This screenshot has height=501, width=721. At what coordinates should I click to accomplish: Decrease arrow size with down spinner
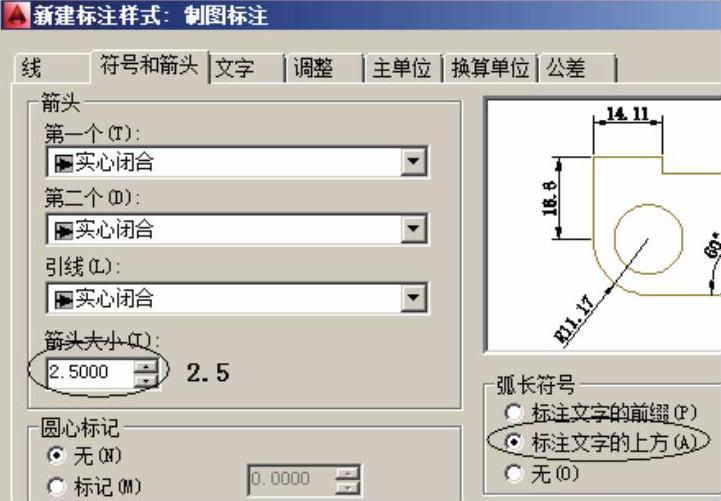pyautogui.click(x=146, y=380)
